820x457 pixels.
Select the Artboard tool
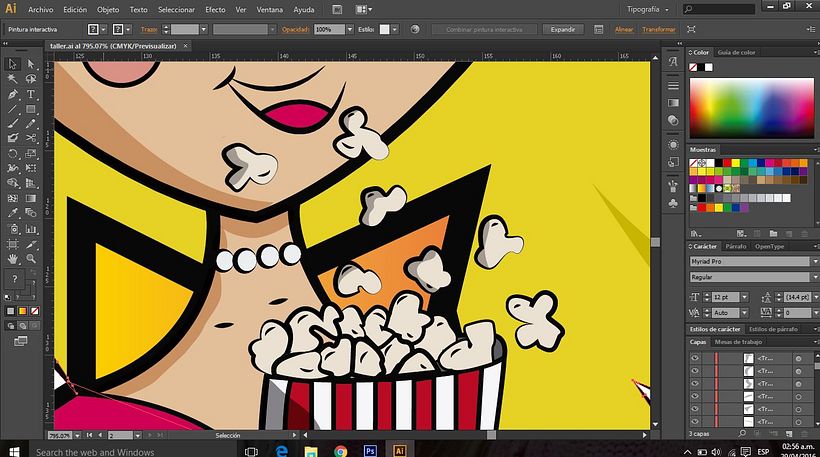click(x=13, y=244)
